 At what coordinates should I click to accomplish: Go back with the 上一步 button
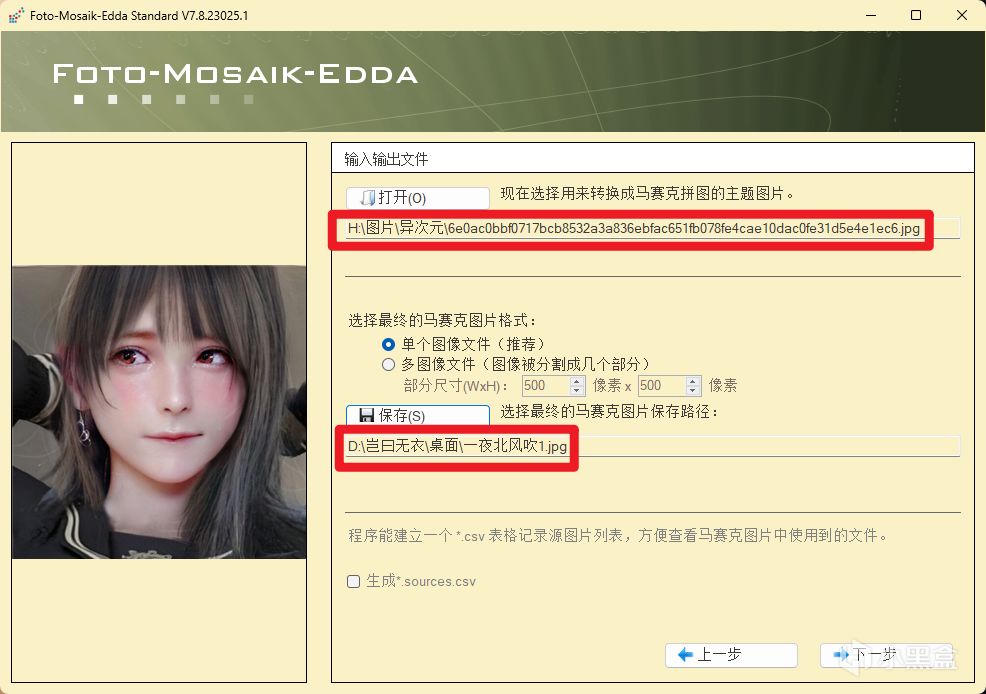731,655
